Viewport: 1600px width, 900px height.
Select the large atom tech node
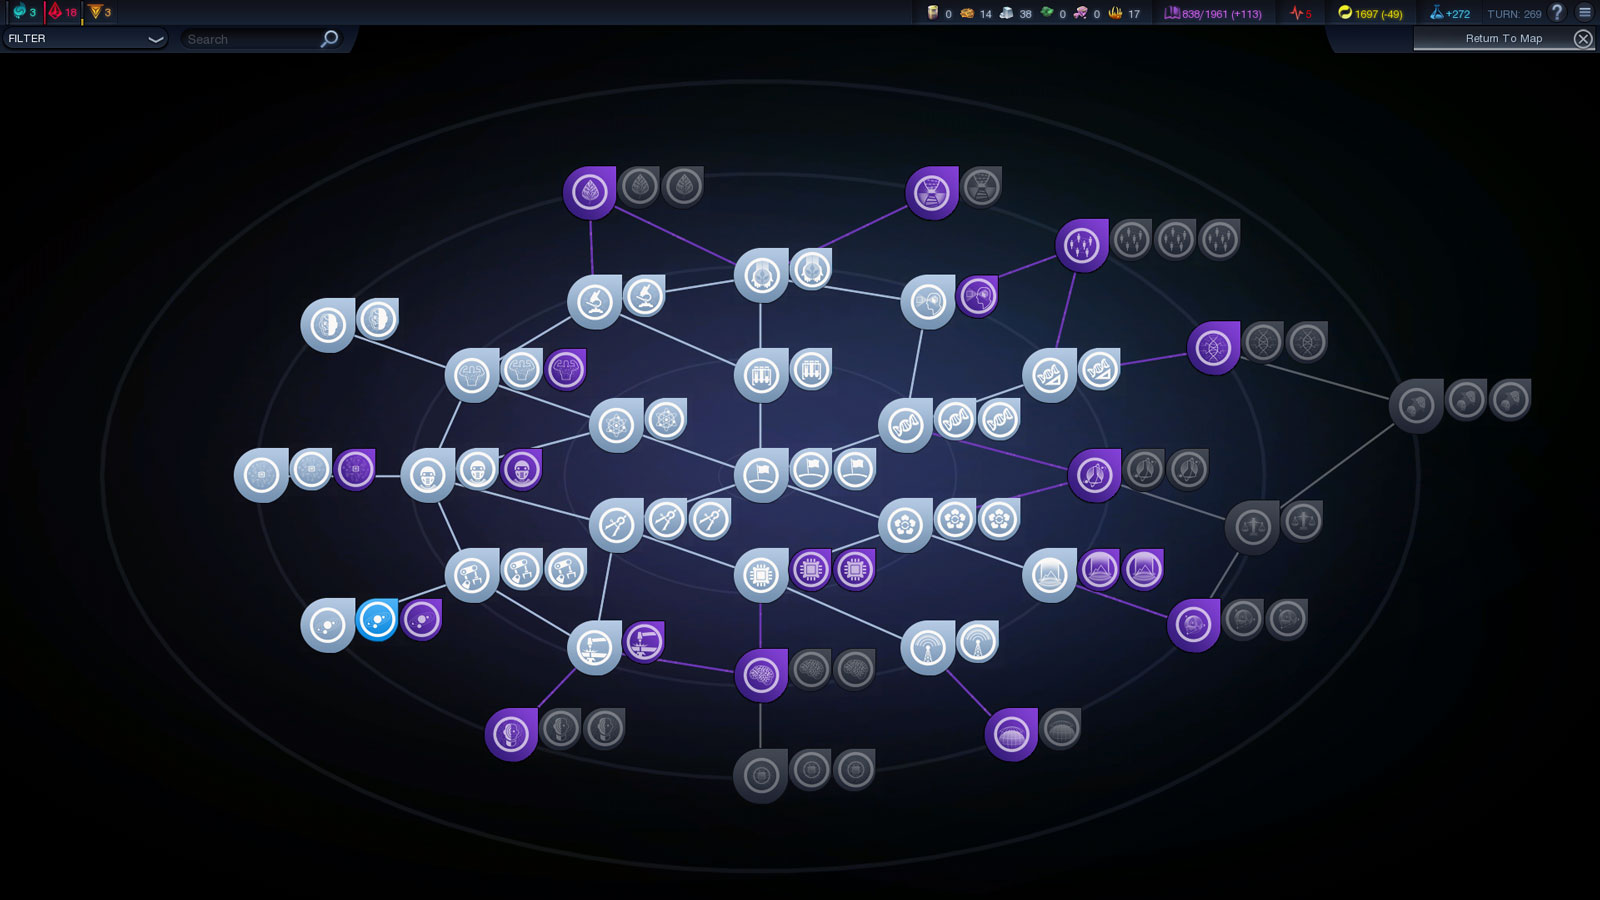tap(616, 425)
